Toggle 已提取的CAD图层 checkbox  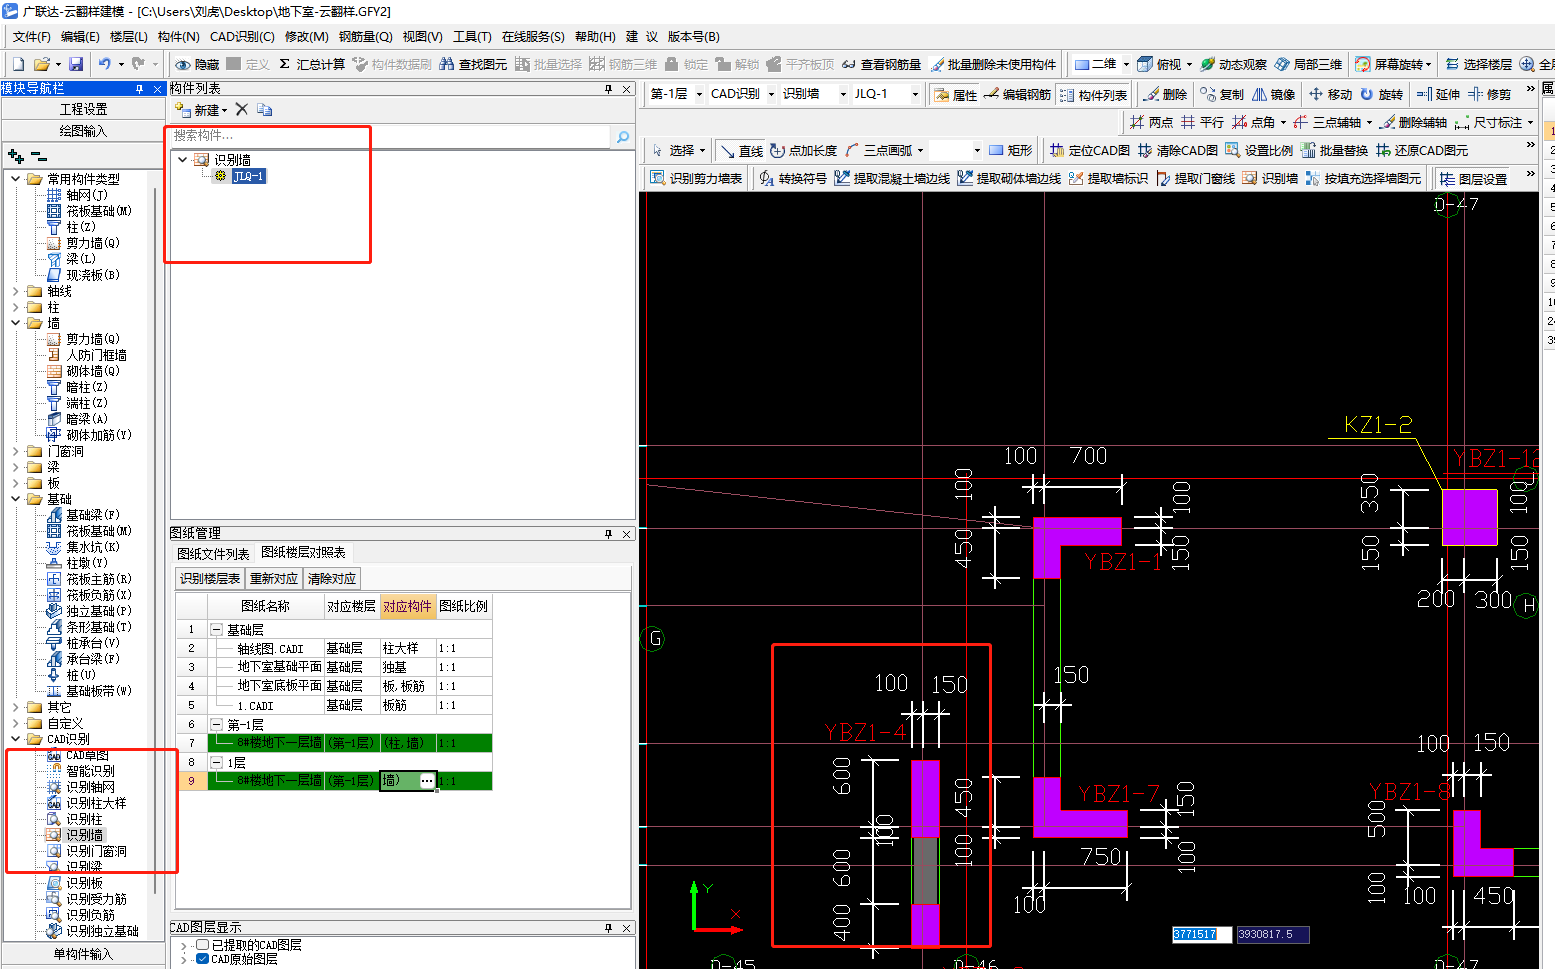pyautogui.click(x=203, y=944)
